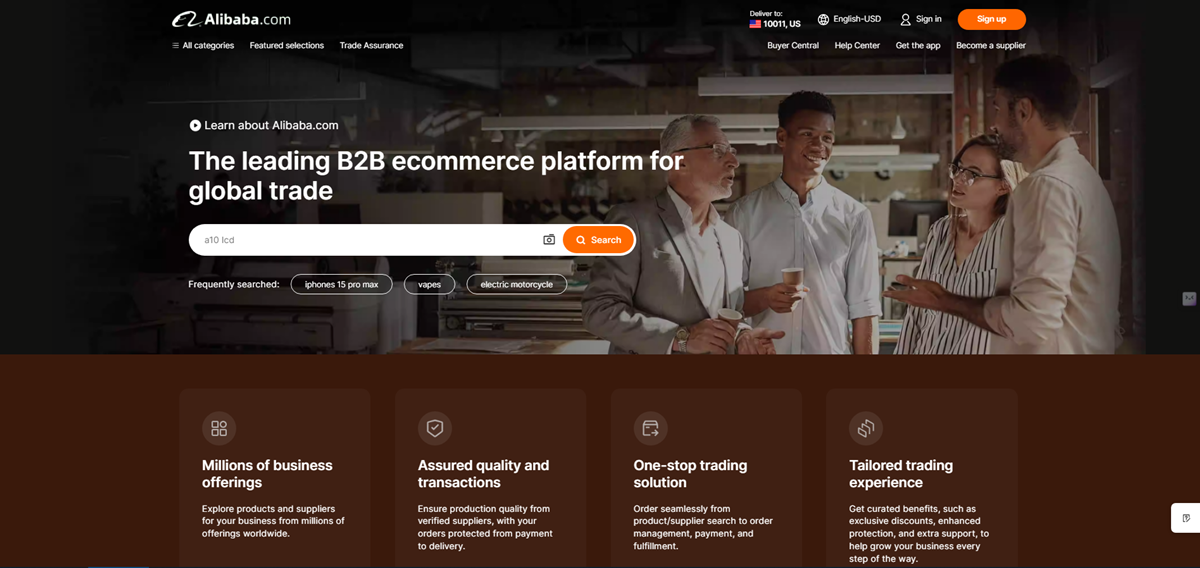Click the Millions of business offerings grid icon
Screen dimensions: 1200x568
click(x=219, y=428)
